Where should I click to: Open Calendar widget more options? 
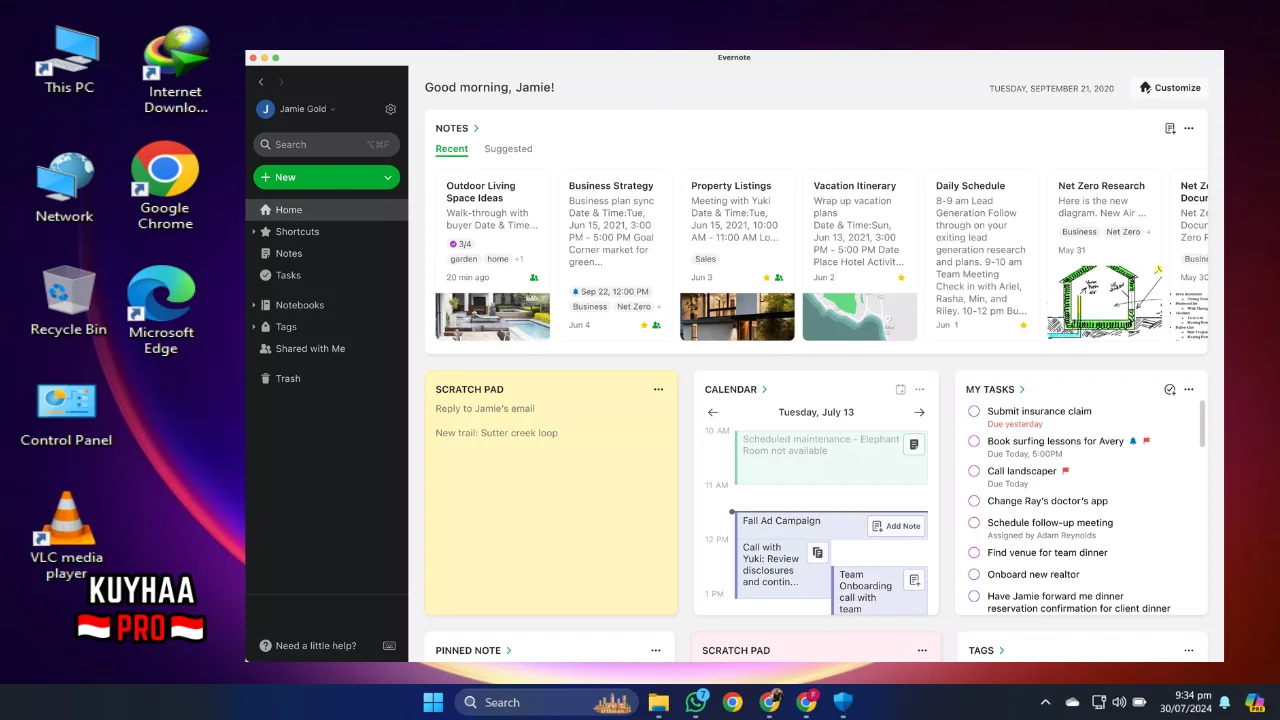tap(920, 390)
